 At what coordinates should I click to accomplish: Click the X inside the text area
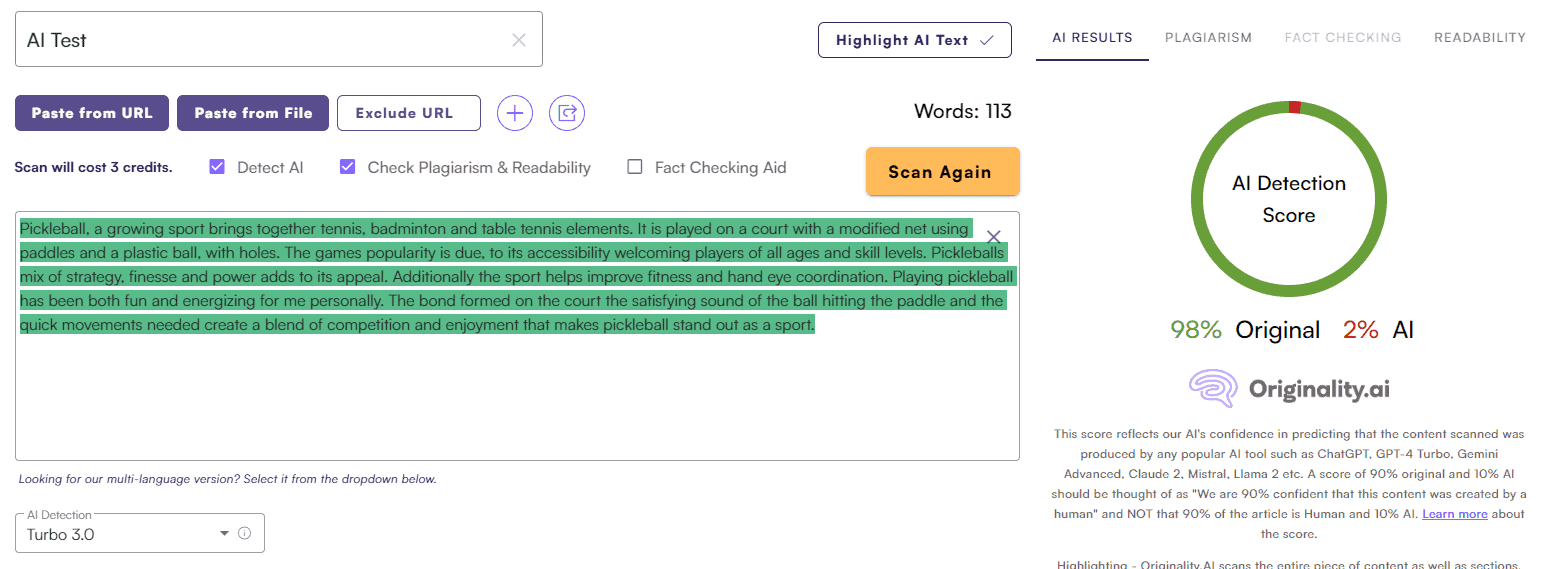click(x=993, y=237)
